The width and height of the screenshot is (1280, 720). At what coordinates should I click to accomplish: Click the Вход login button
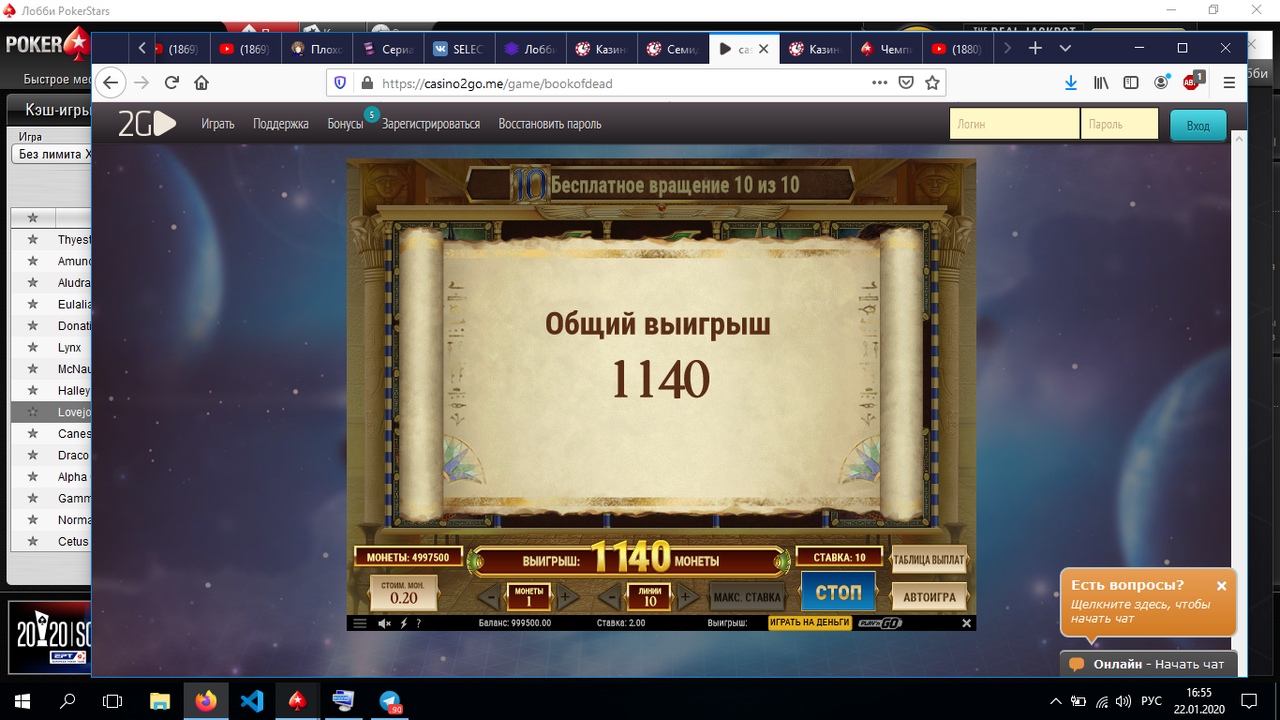[x=1198, y=125]
